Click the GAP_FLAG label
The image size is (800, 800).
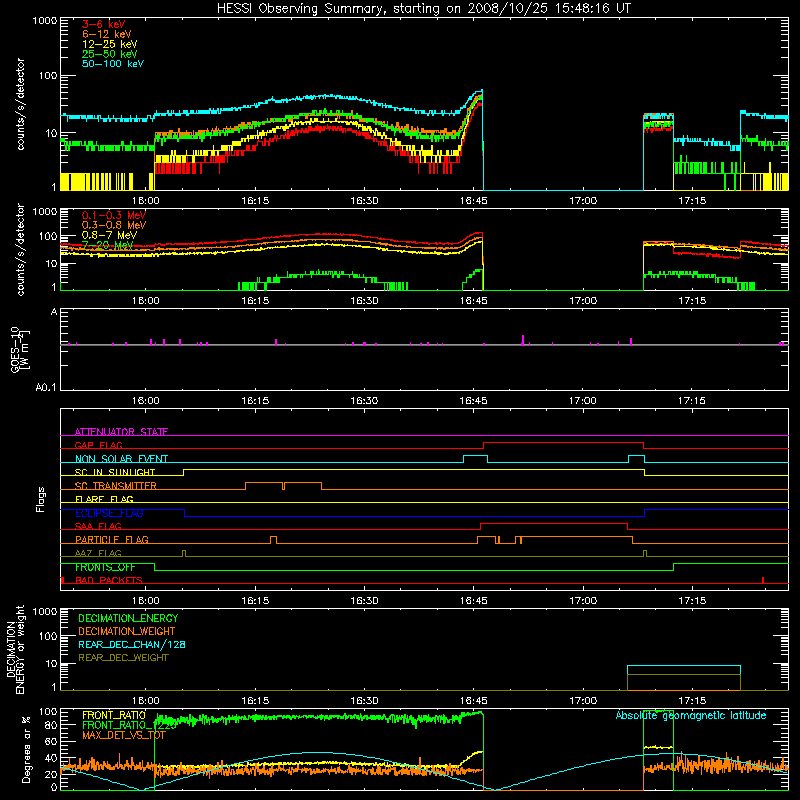[x=98, y=445]
